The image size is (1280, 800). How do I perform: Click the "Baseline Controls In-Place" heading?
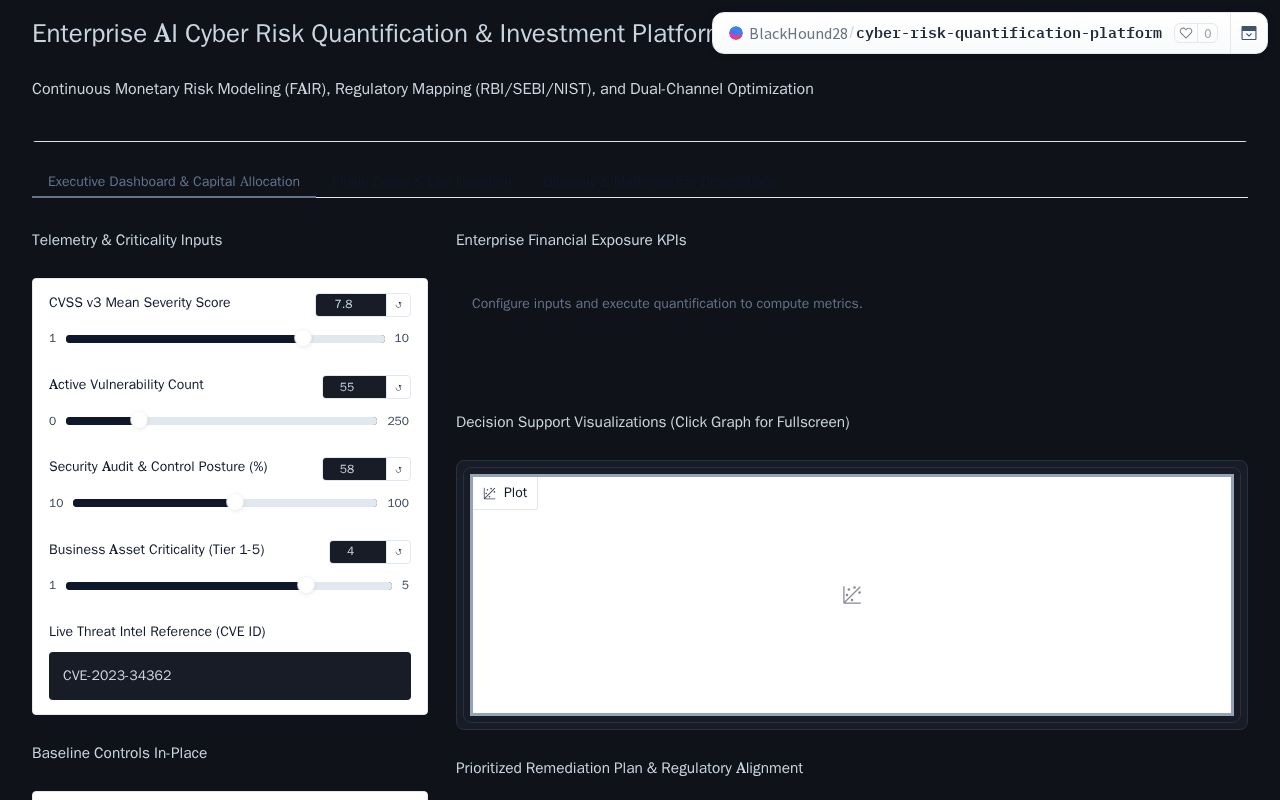click(120, 753)
